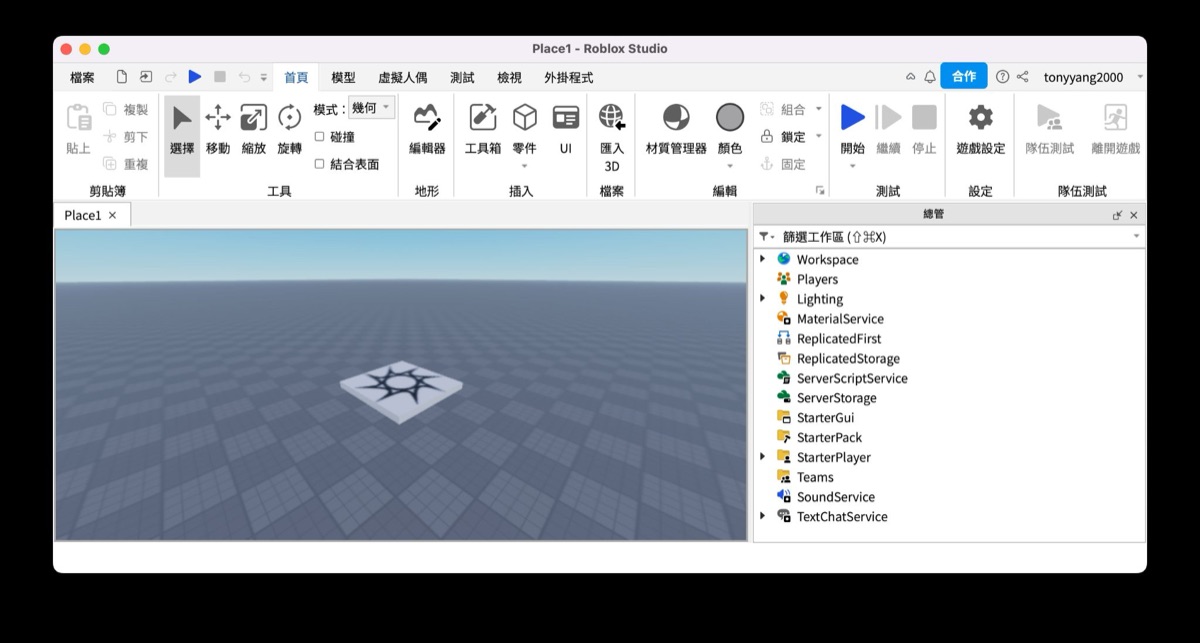The height and width of the screenshot is (643, 1200).
Task: Open the 模式 幾何 dropdown
Action: click(x=372, y=108)
